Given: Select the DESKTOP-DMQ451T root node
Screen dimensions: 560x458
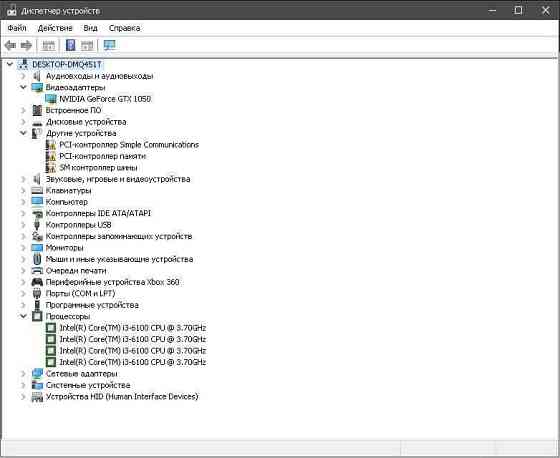Looking at the screenshot, I should (67, 65).
